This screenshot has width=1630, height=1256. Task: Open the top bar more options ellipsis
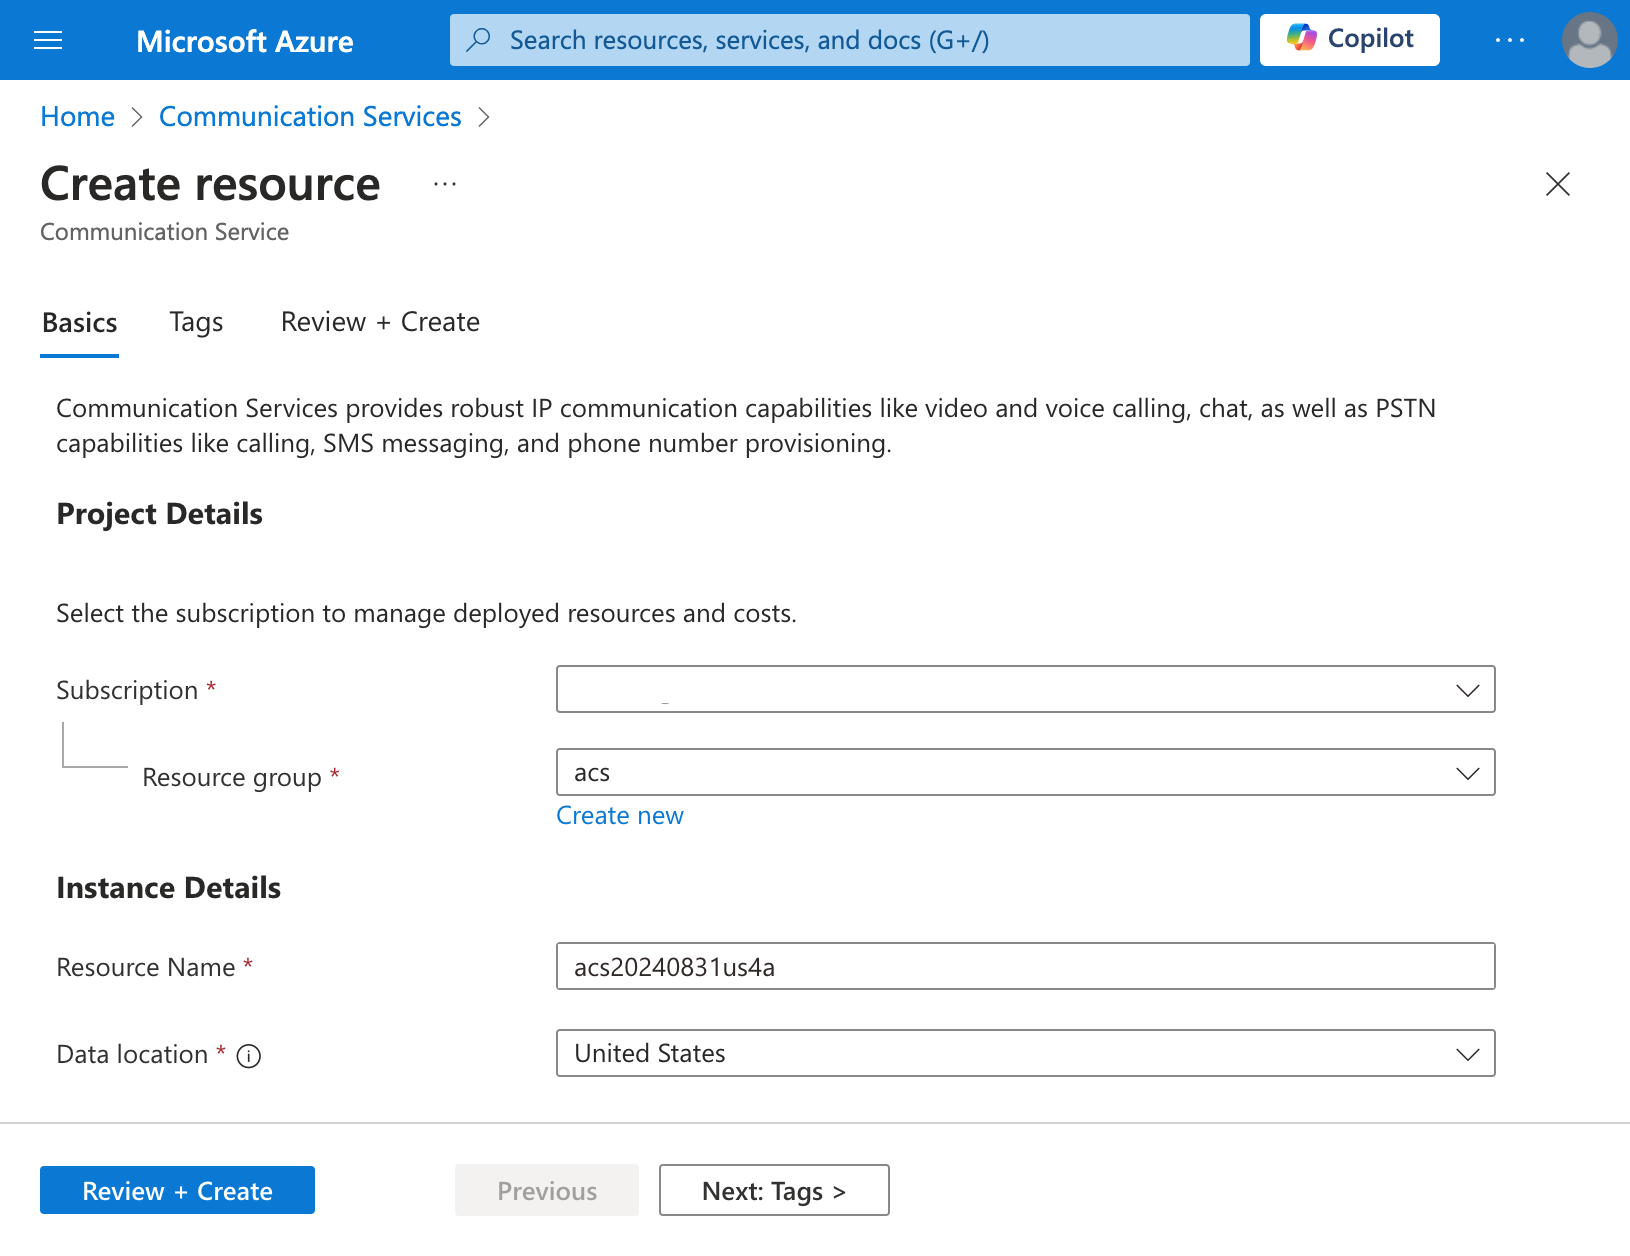1509,40
